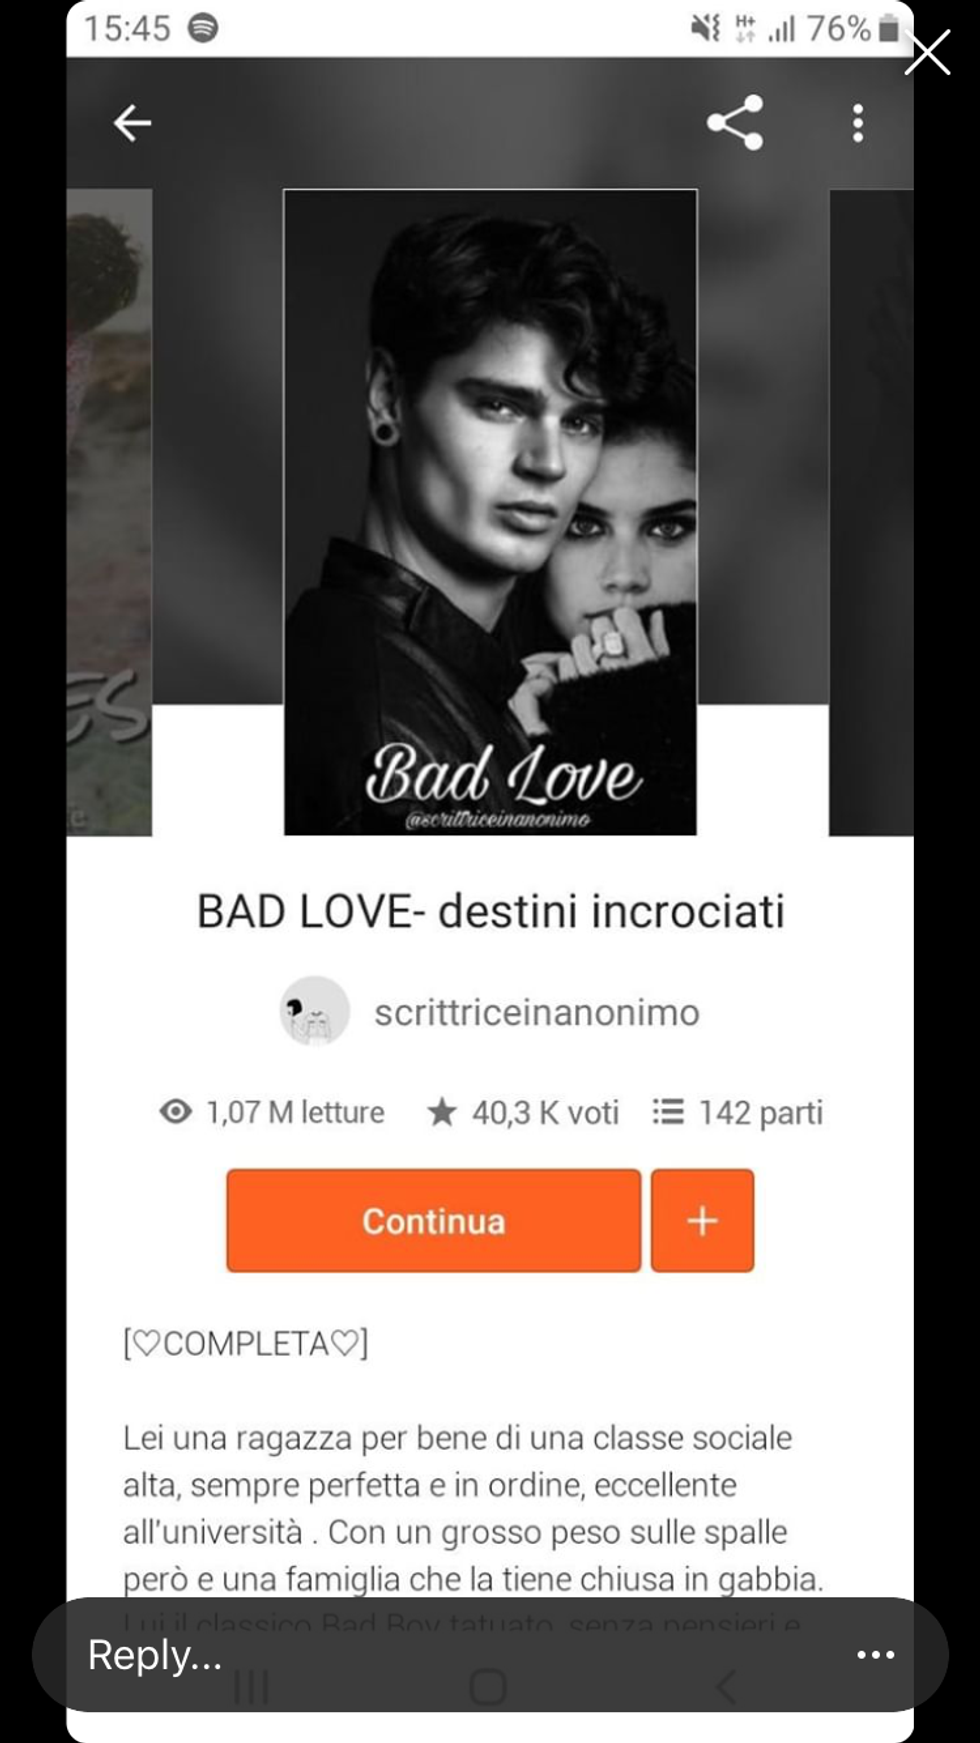Open scrittriceinanonimo author avatar

coord(314,1011)
